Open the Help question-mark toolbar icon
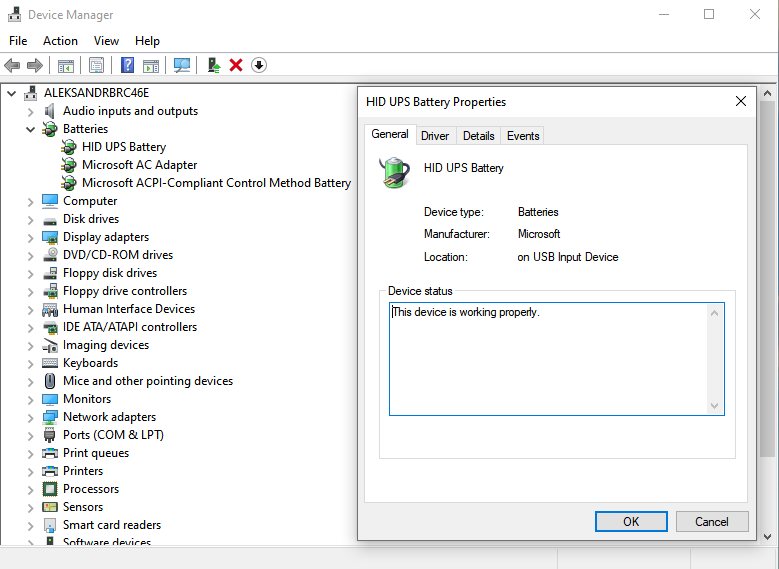The width and height of the screenshot is (779, 569). (x=128, y=65)
